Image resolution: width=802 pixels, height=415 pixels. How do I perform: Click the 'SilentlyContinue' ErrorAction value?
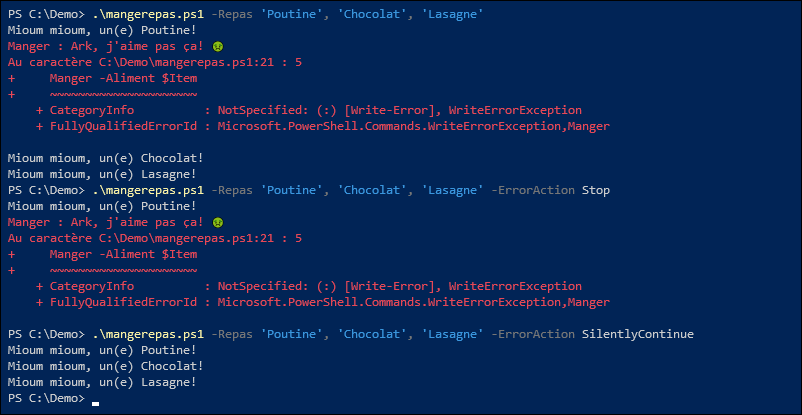[x=638, y=334]
